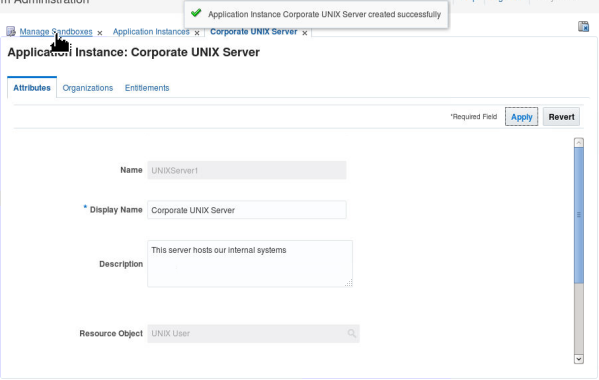Click the Resource Object label

pyautogui.click(x=111, y=333)
